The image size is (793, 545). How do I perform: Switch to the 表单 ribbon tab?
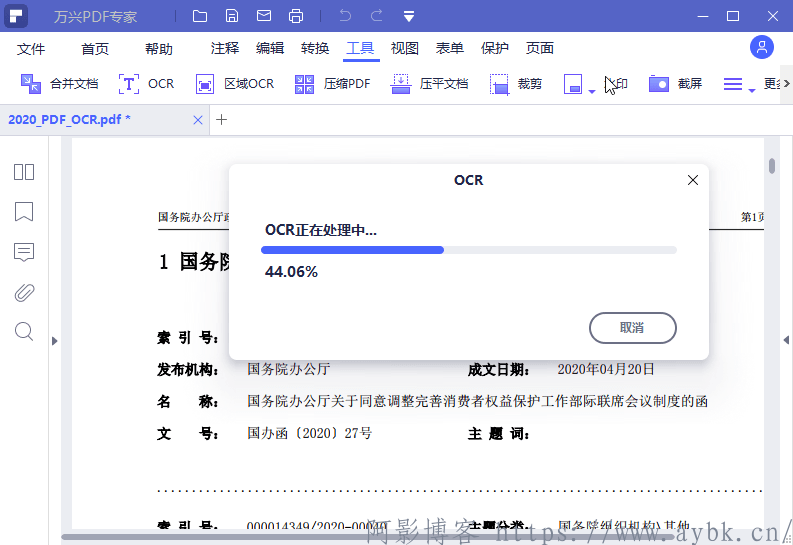450,48
